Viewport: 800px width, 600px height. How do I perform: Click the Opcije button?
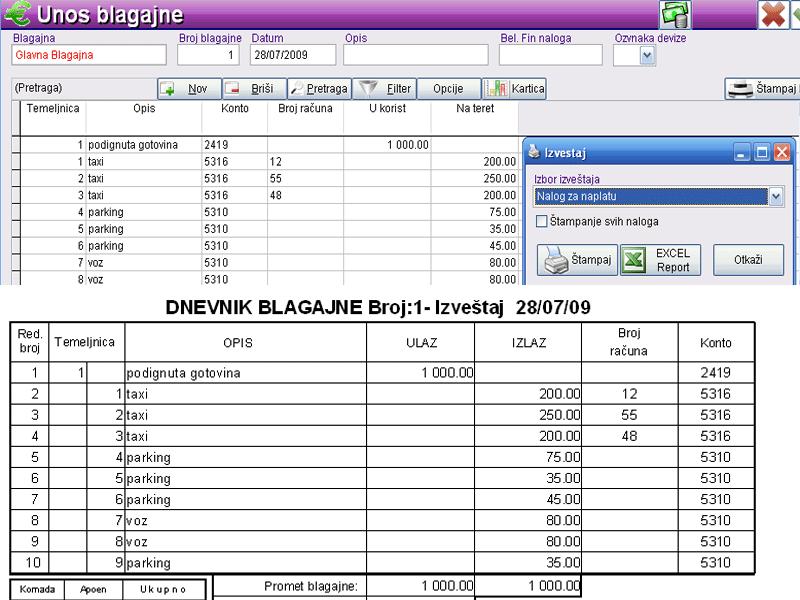click(448, 89)
